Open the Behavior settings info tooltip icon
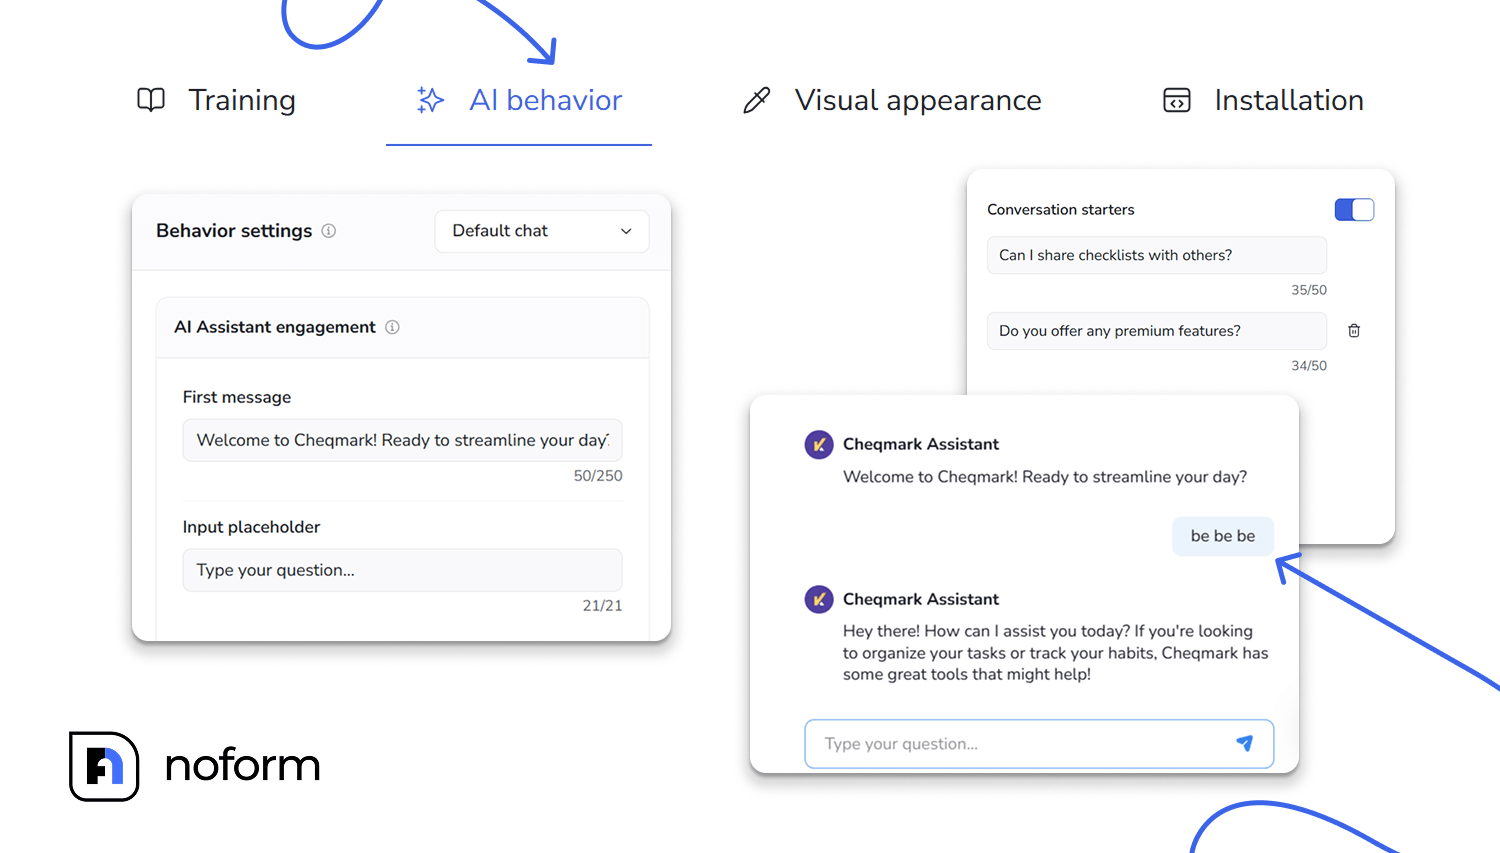1500x853 pixels. click(329, 230)
